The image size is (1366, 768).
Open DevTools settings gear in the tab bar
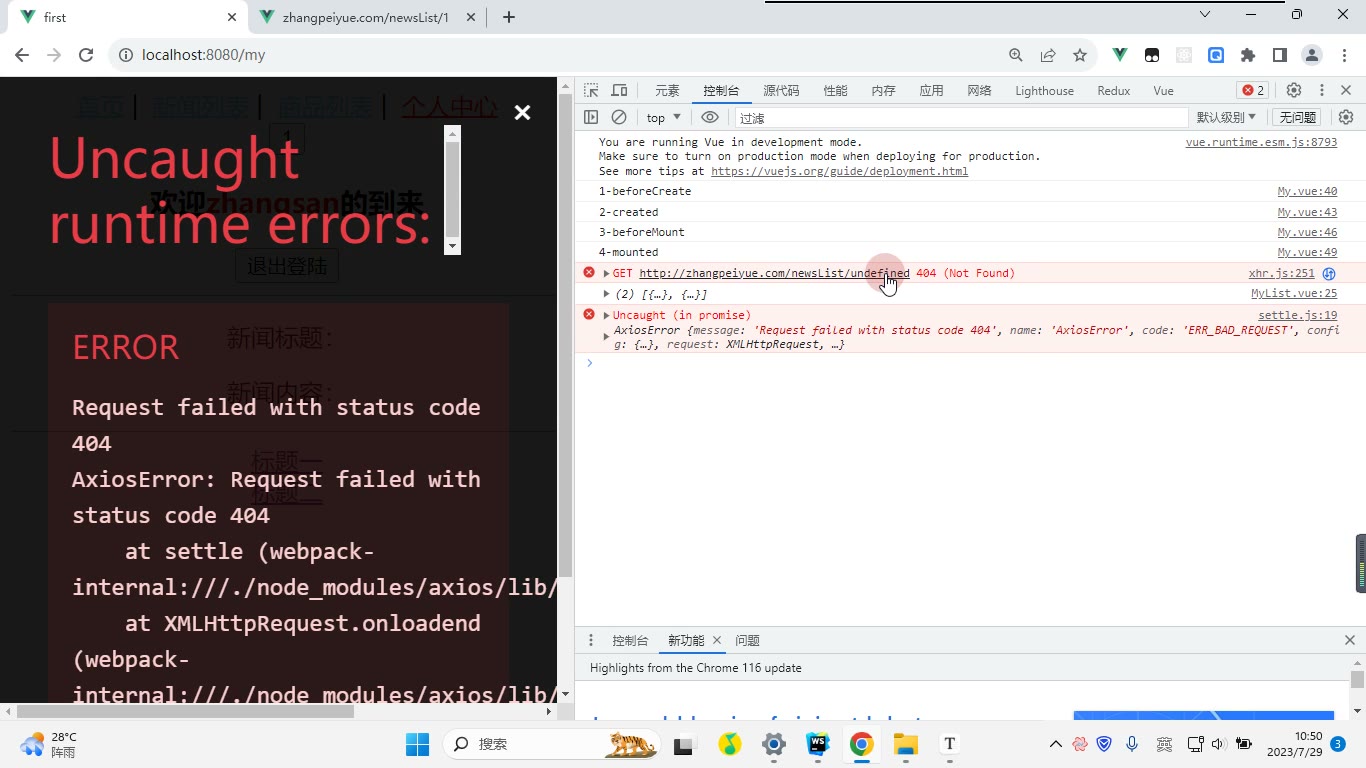[x=1293, y=90]
